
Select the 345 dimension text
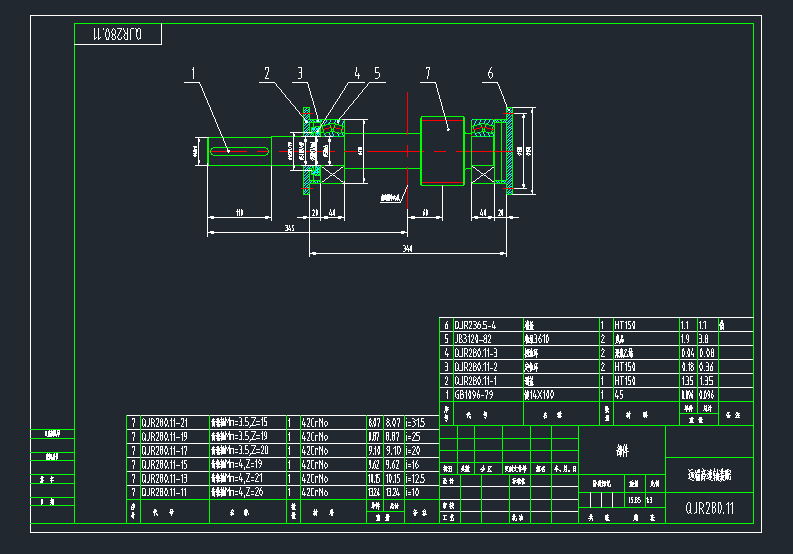click(x=289, y=228)
